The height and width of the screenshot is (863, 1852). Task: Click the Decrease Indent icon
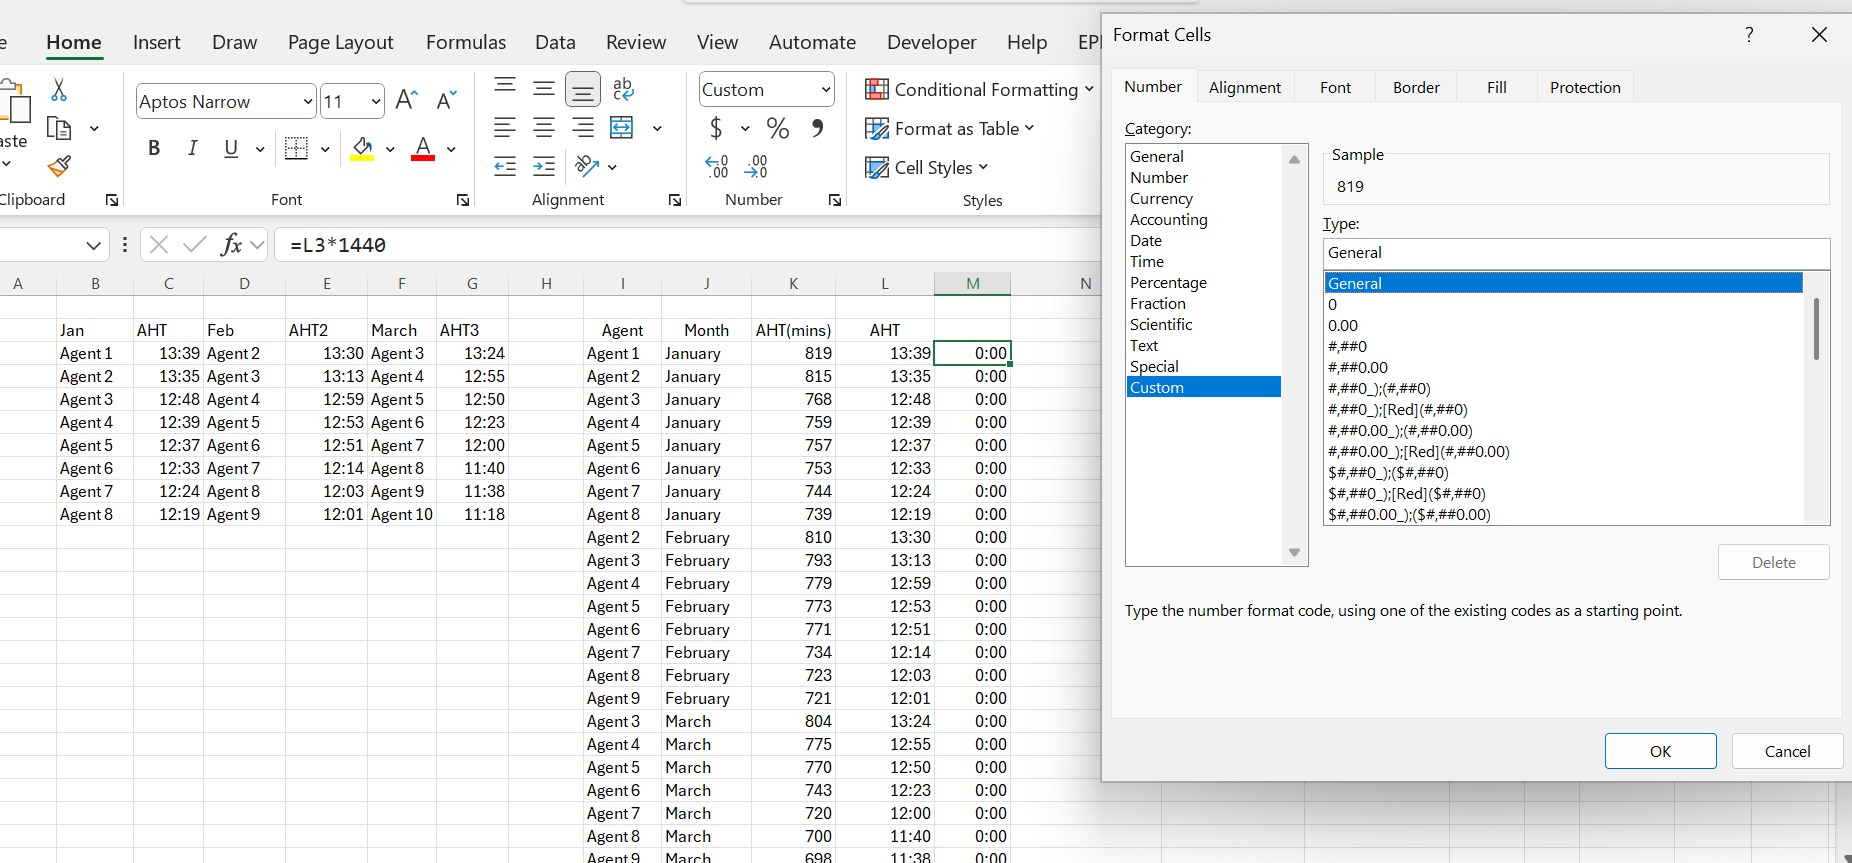(x=505, y=166)
